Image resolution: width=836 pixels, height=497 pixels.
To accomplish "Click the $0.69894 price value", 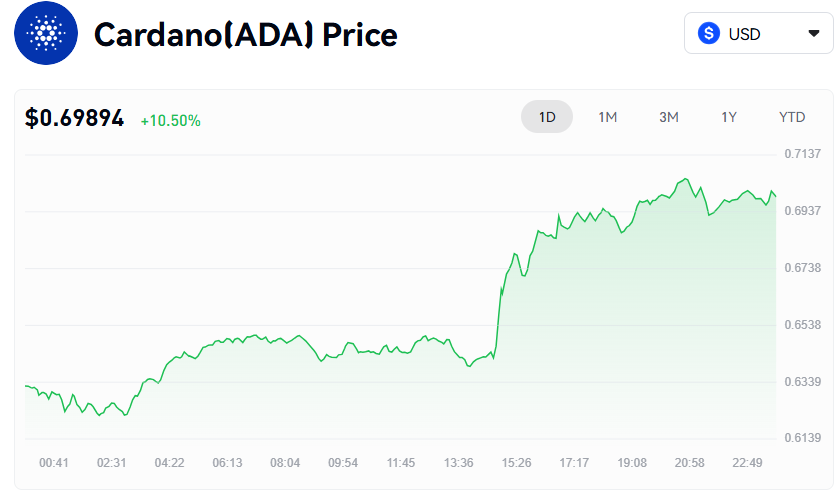I will coord(75,118).
